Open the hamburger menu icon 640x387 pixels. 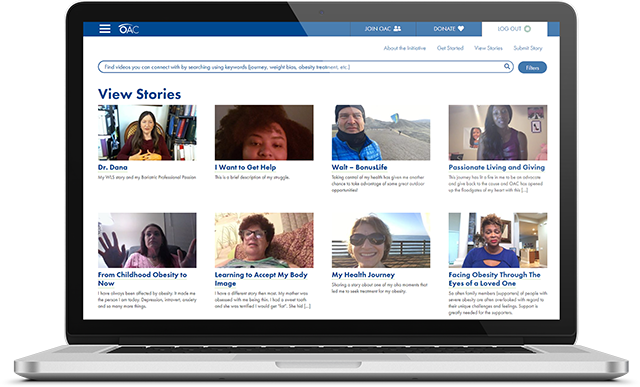pos(105,29)
